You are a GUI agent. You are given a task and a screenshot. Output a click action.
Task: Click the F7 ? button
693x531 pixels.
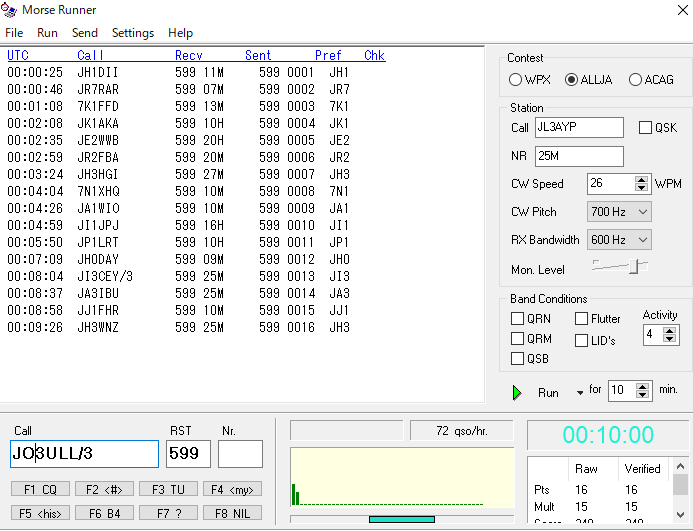pyautogui.click(x=168, y=513)
